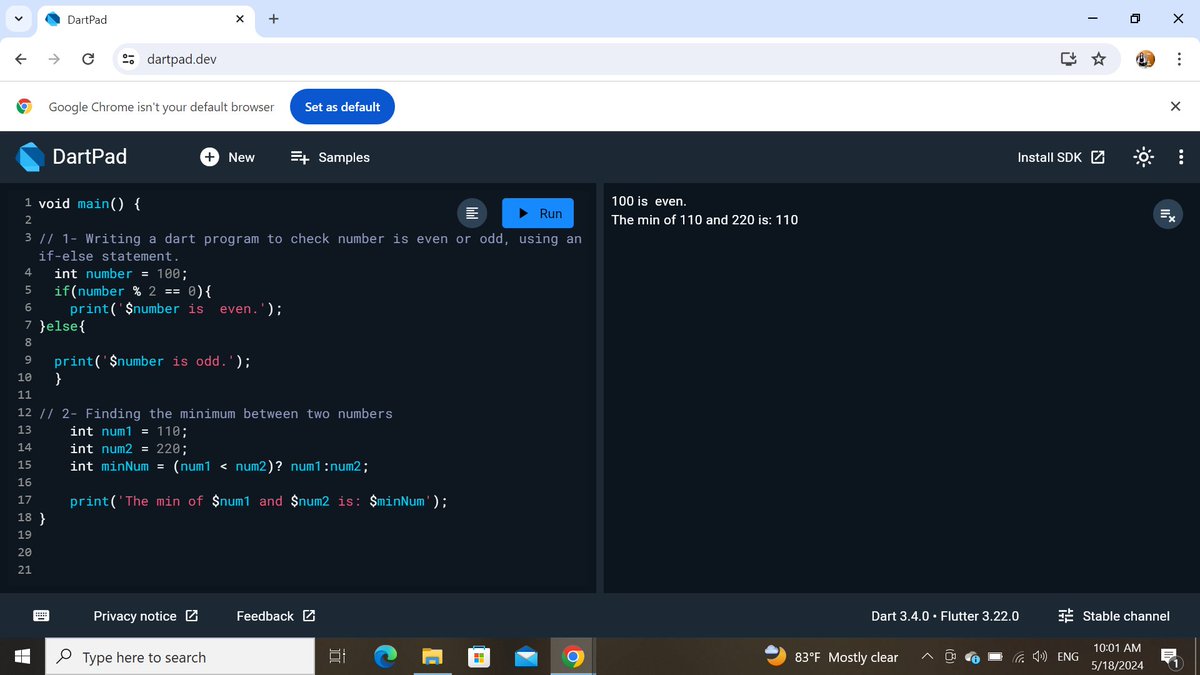The width and height of the screenshot is (1200, 675).
Task: Open Chrome profile avatar
Action: coord(1146,59)
